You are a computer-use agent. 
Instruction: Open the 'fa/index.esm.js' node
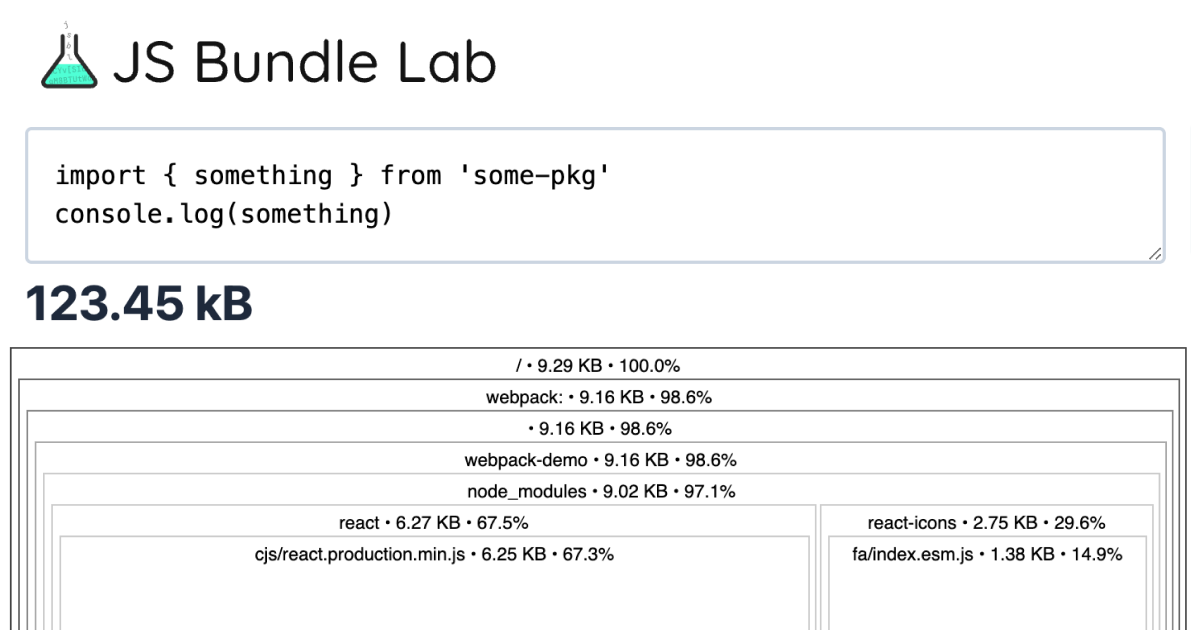[x=985, y=551]
